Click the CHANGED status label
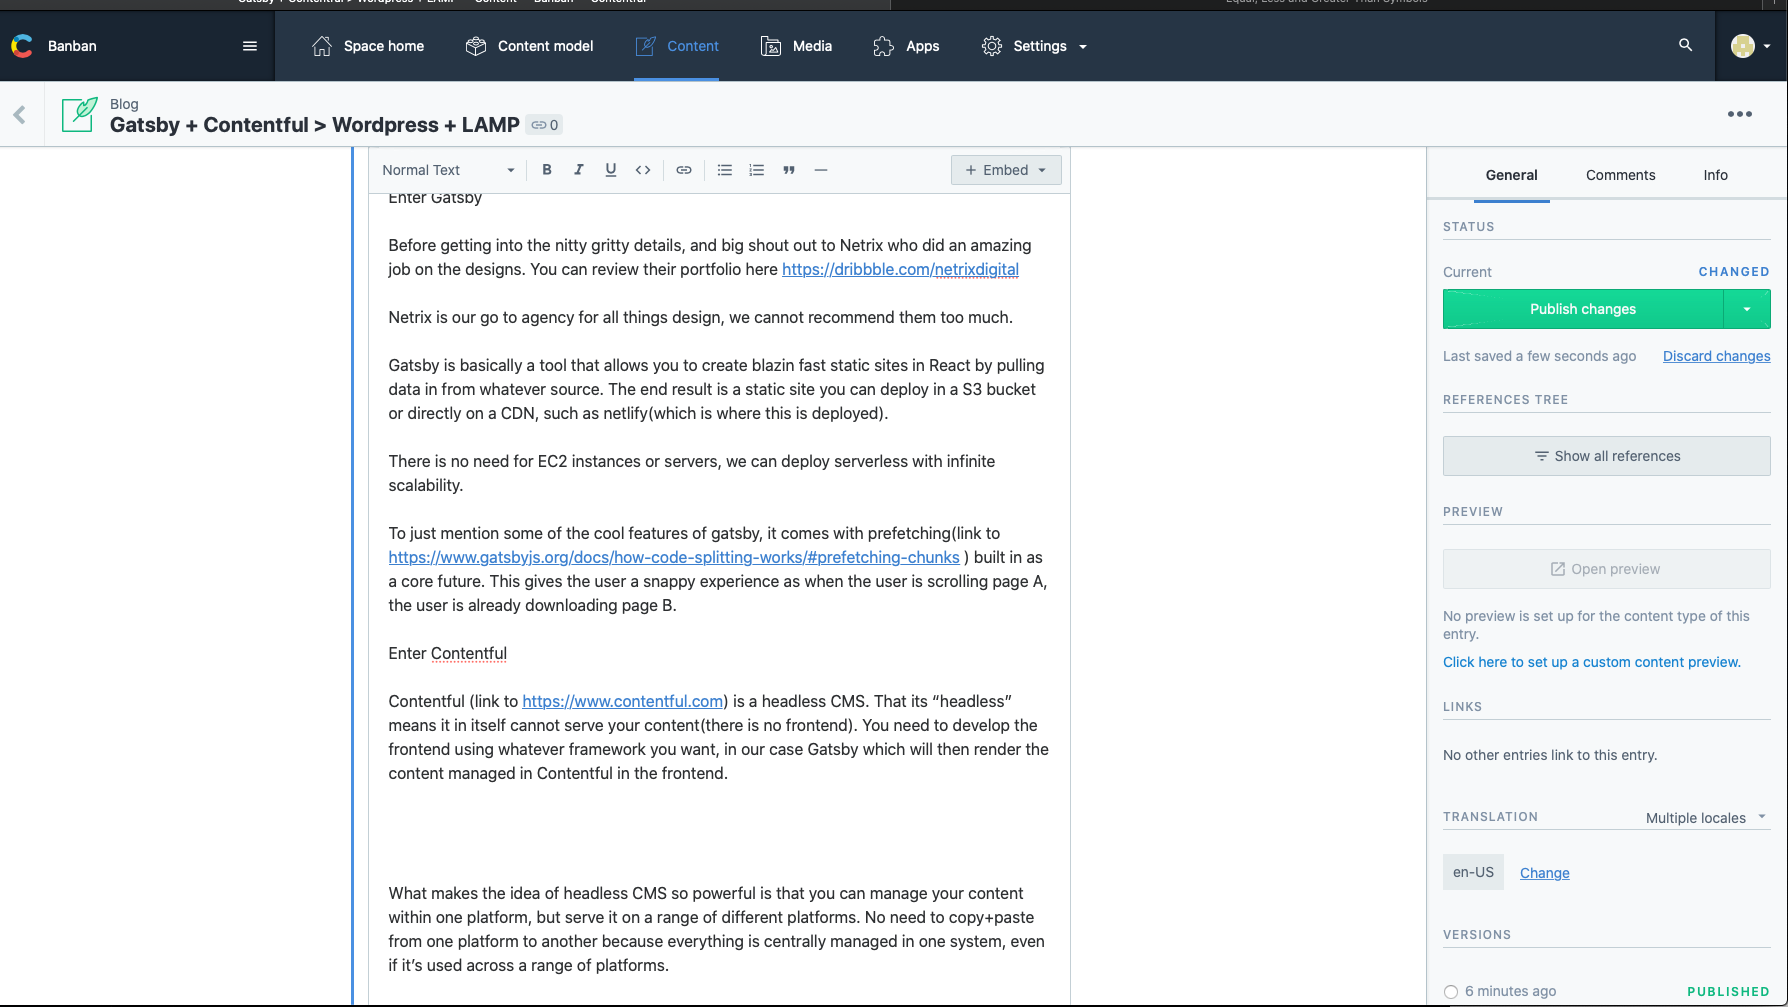1788x1007 pixels. [x=1734, y=272]
